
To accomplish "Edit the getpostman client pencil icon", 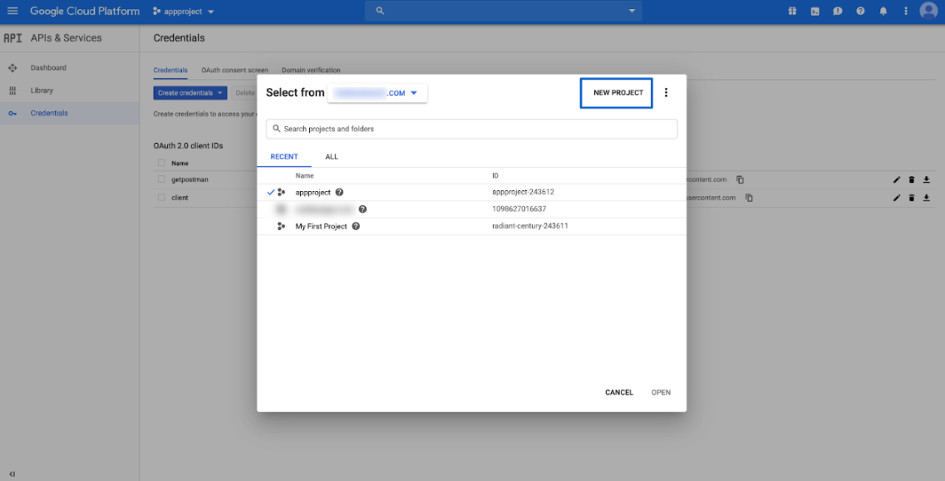I will [896, 180].
